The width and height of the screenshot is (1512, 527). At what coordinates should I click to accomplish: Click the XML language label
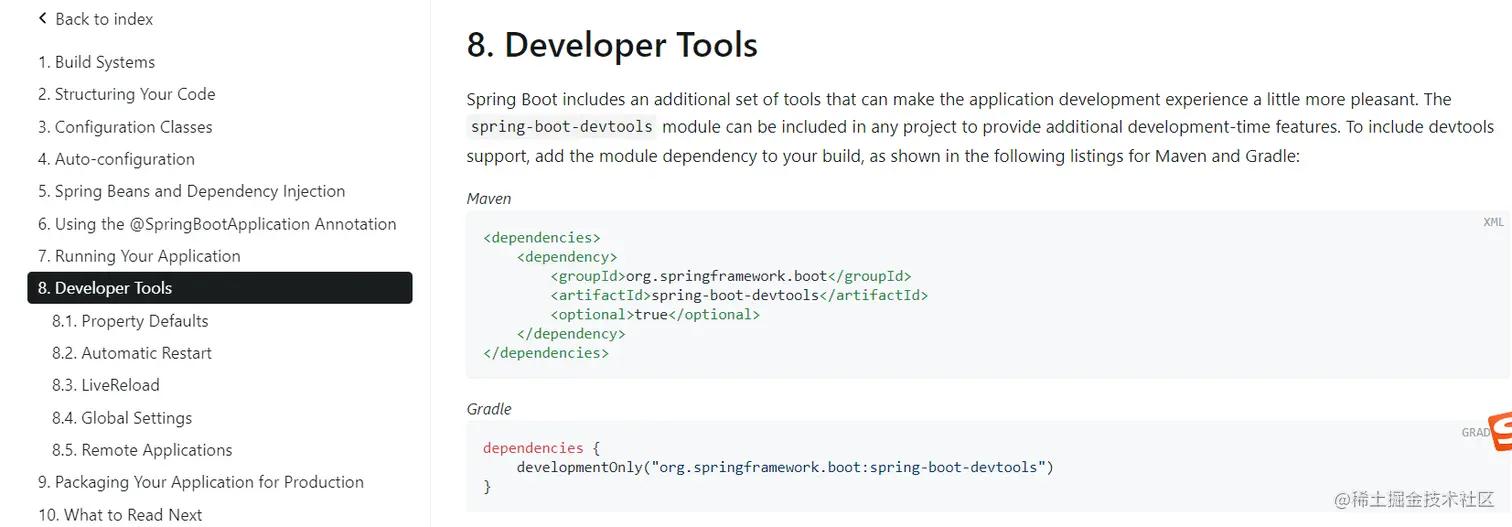[x=1493, y=222]
